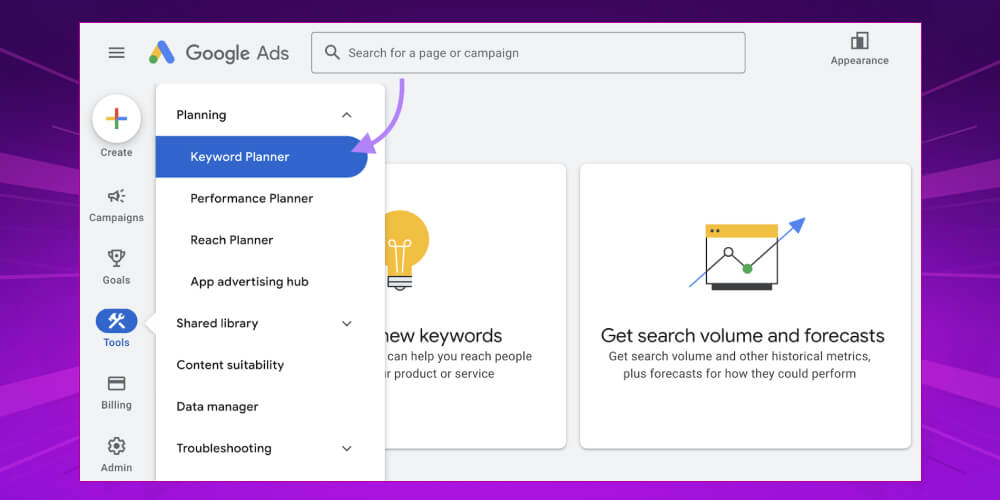
Task: Click the lightbulb new keywords illustration
Action: coord(406,250)
